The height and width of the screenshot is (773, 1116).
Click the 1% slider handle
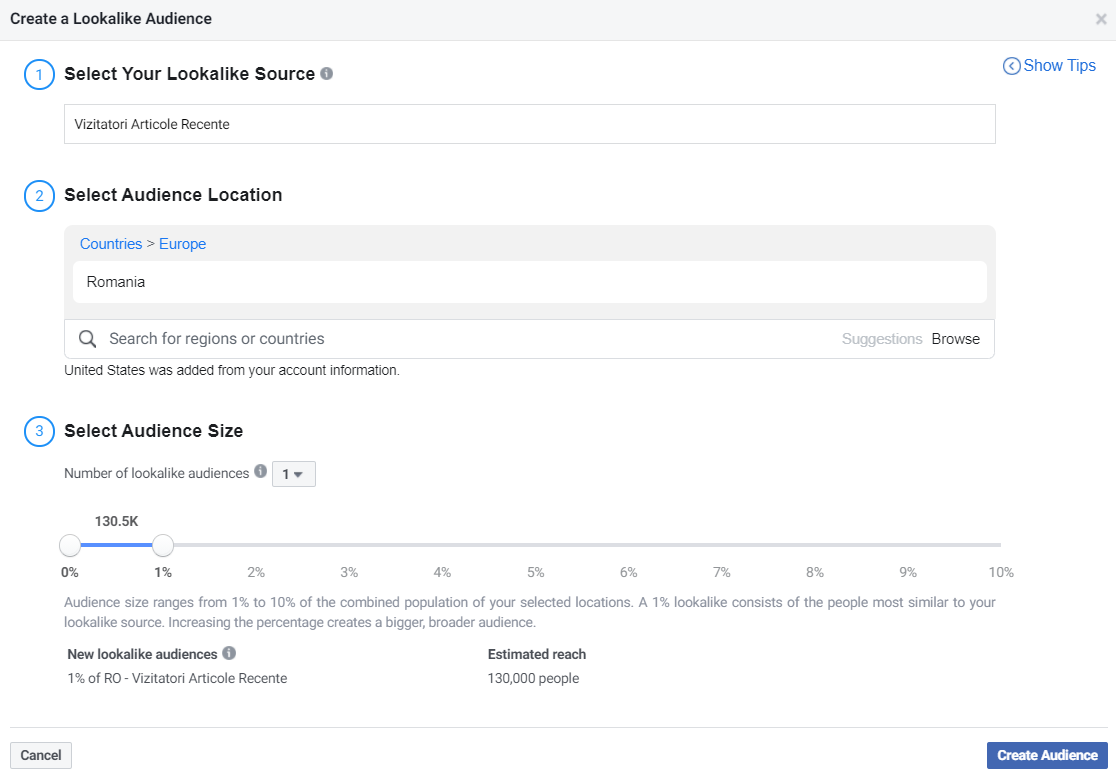click(163, 546)
